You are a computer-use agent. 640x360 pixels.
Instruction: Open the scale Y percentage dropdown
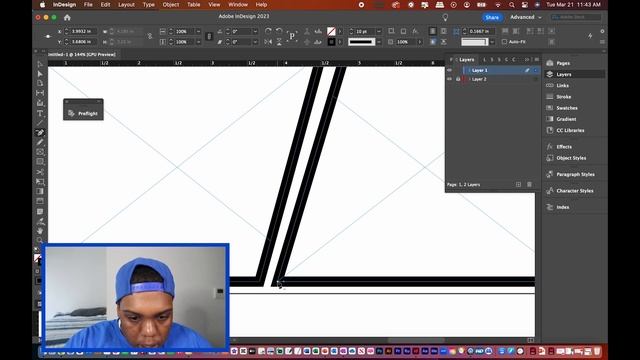click(199, 42)
